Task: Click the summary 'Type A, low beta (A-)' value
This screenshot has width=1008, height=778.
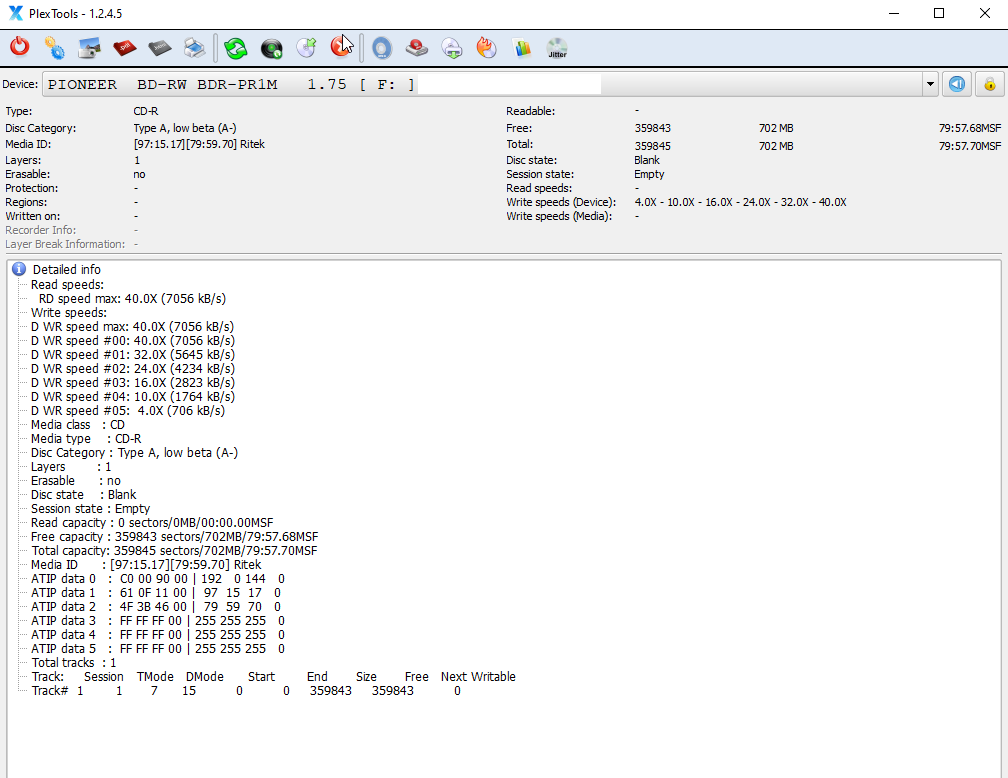Action: point(185,129)
